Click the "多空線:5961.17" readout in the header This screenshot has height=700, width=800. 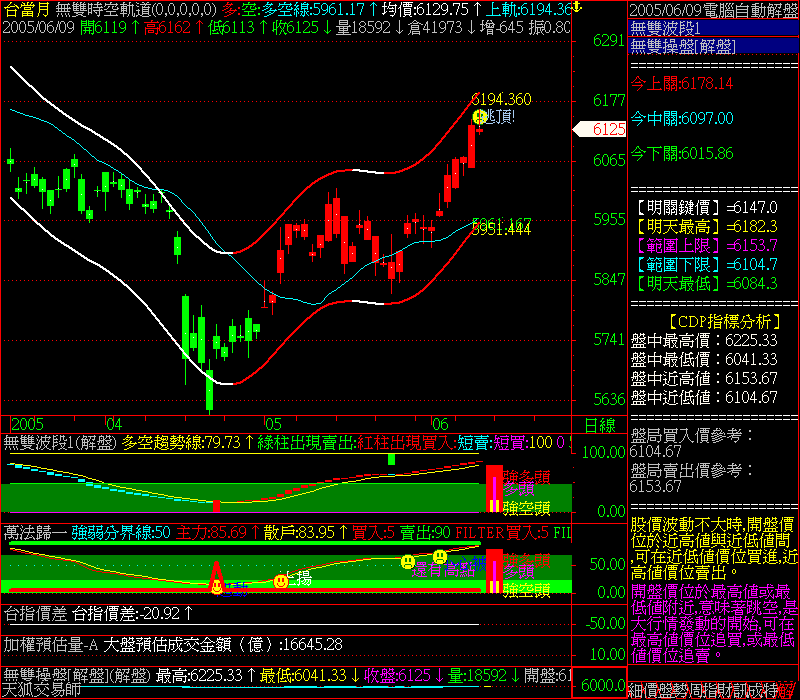pos(315,9)
